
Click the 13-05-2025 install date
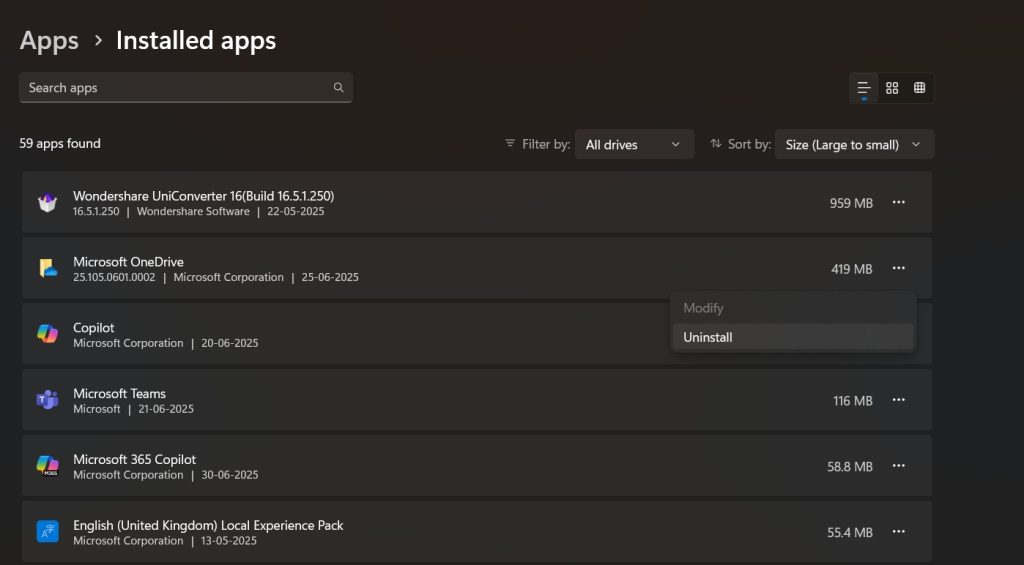tap(229, 541)
